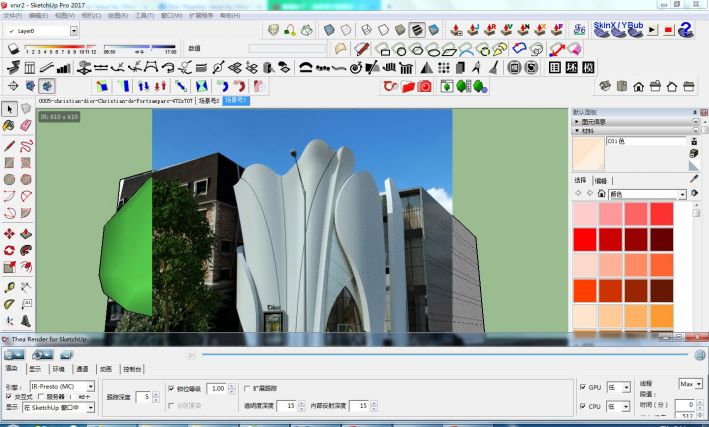Click the home view house icon
Image resolution: width=709 pixels, height=427 pixels.
coord(638,86)
